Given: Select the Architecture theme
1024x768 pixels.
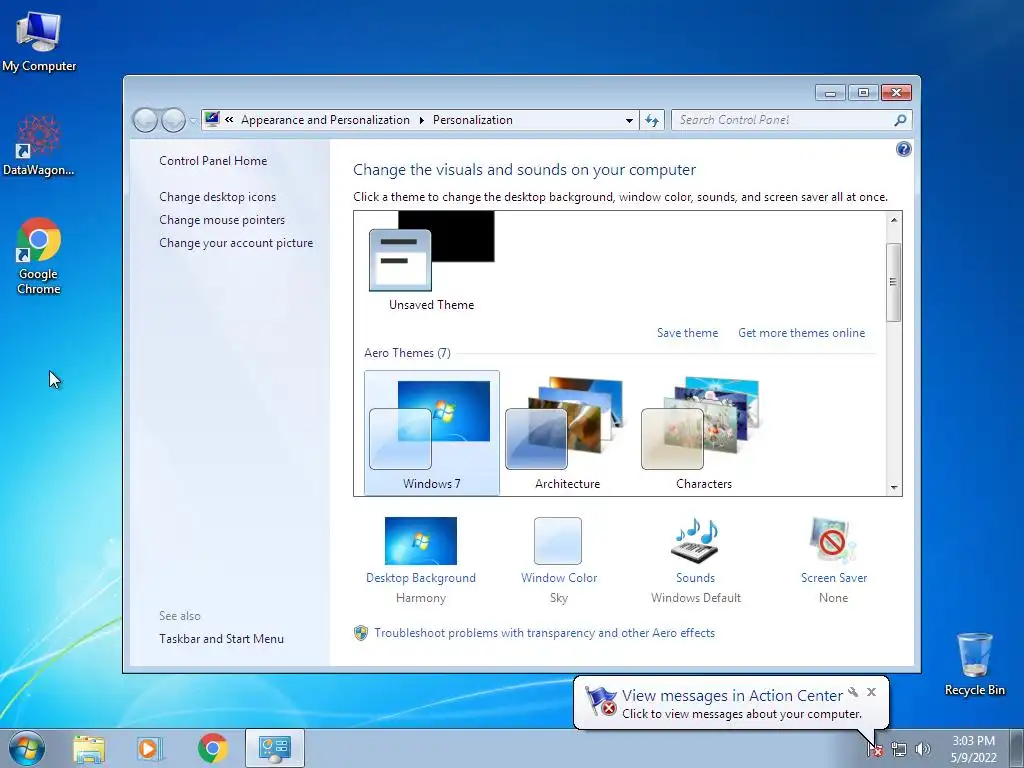Looking at the screenshot, I should (x=567, y=433).
